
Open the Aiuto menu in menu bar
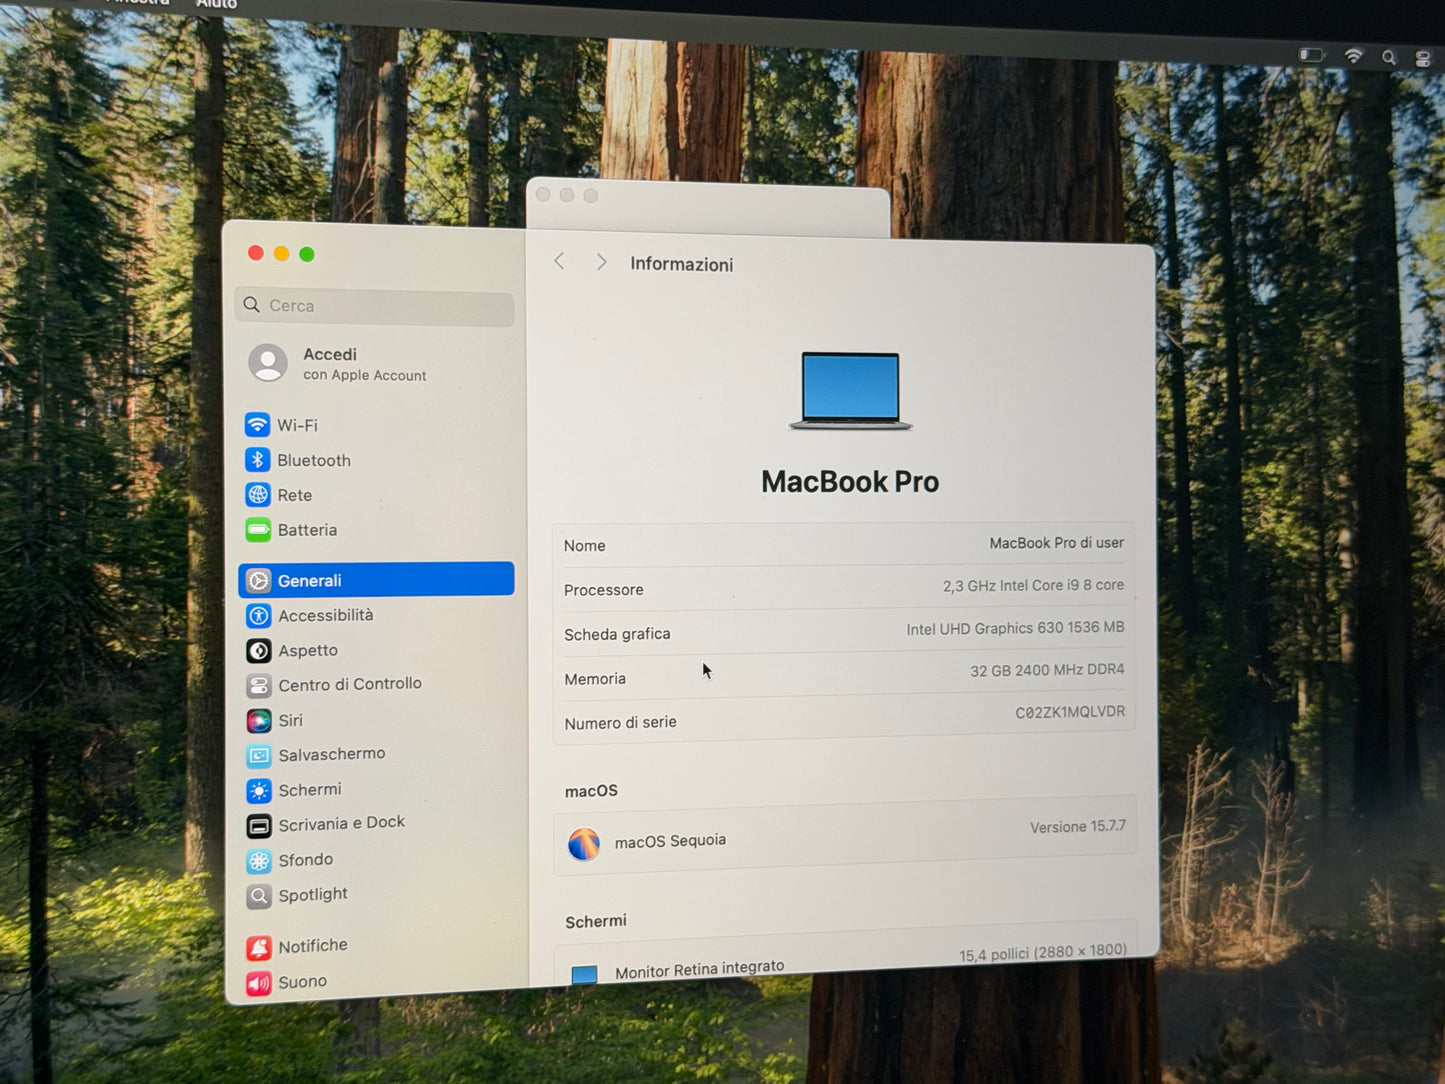pyautogui.click(x=216, y=4)
